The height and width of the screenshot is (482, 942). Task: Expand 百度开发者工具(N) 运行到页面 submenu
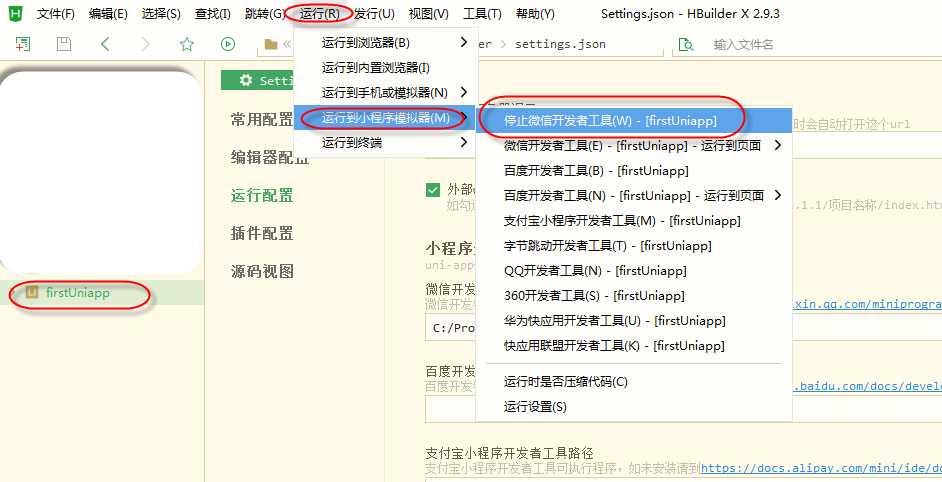point(634,195)
